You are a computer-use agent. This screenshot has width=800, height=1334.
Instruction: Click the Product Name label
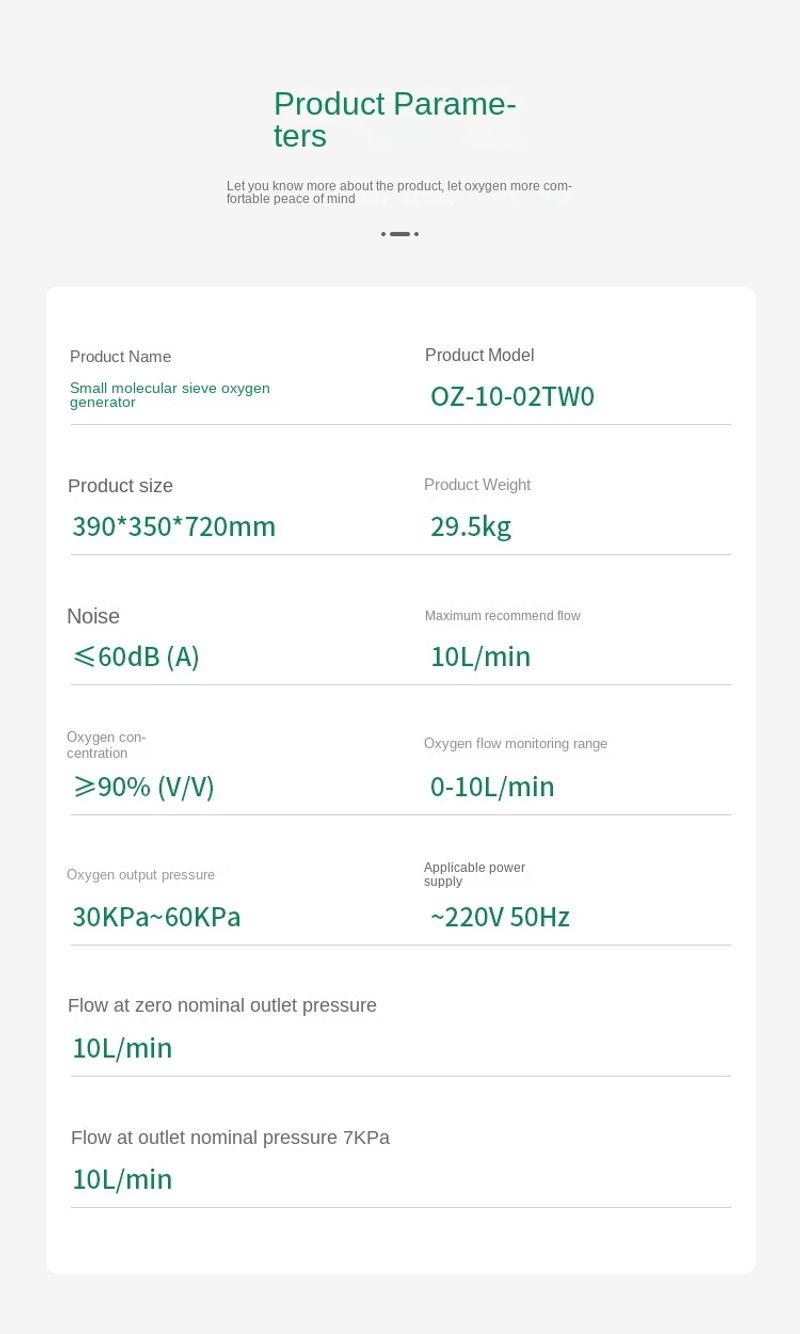(x=120, y=357)
